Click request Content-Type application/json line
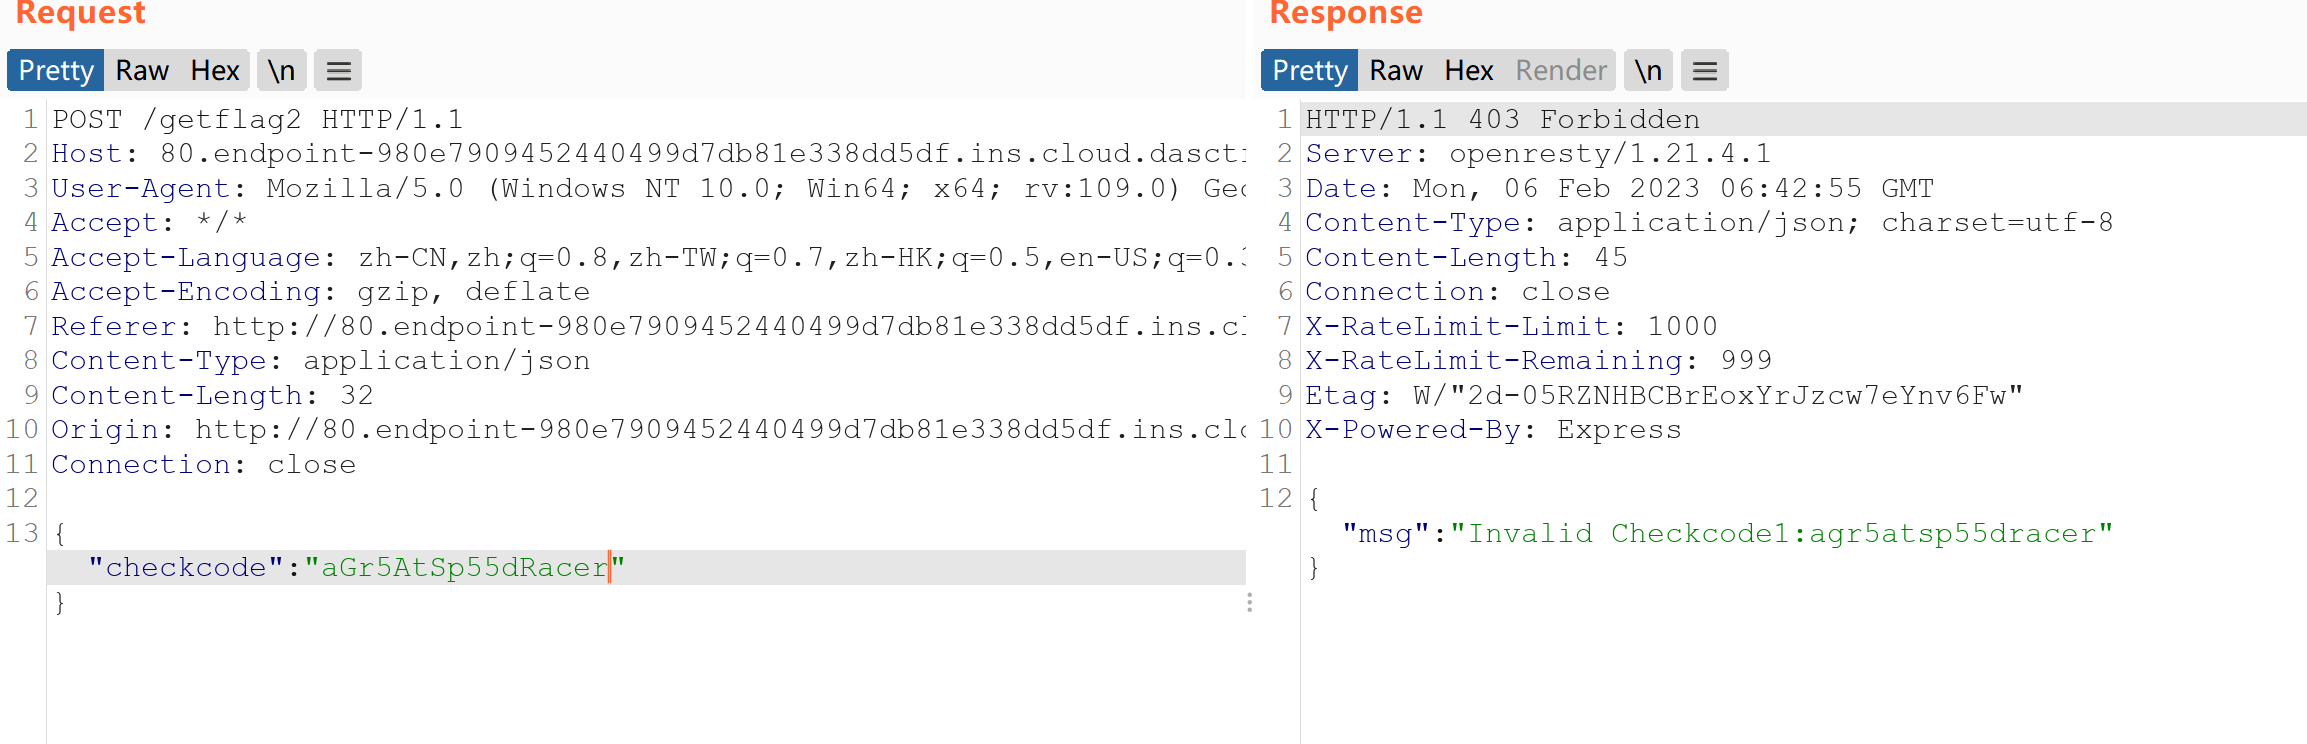This screenshot has width=2307, height=744. pyautogui.click(x=321, y=361)
